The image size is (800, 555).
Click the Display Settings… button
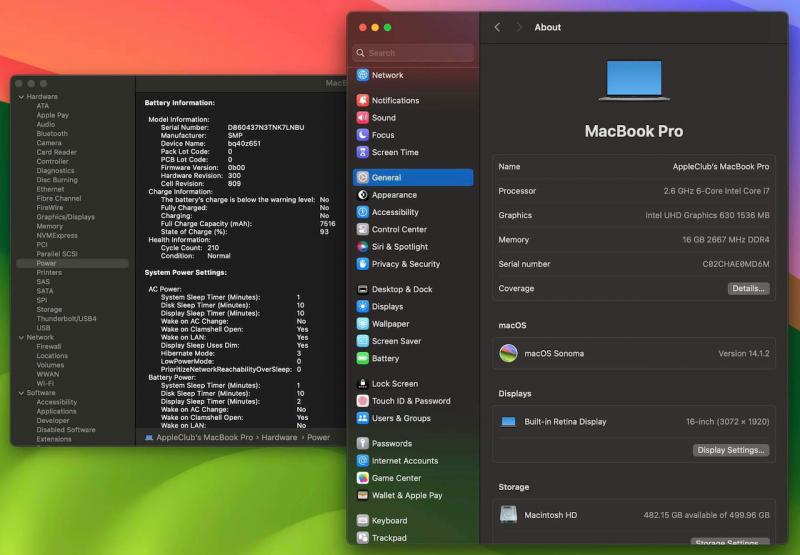tap(731, 450)
